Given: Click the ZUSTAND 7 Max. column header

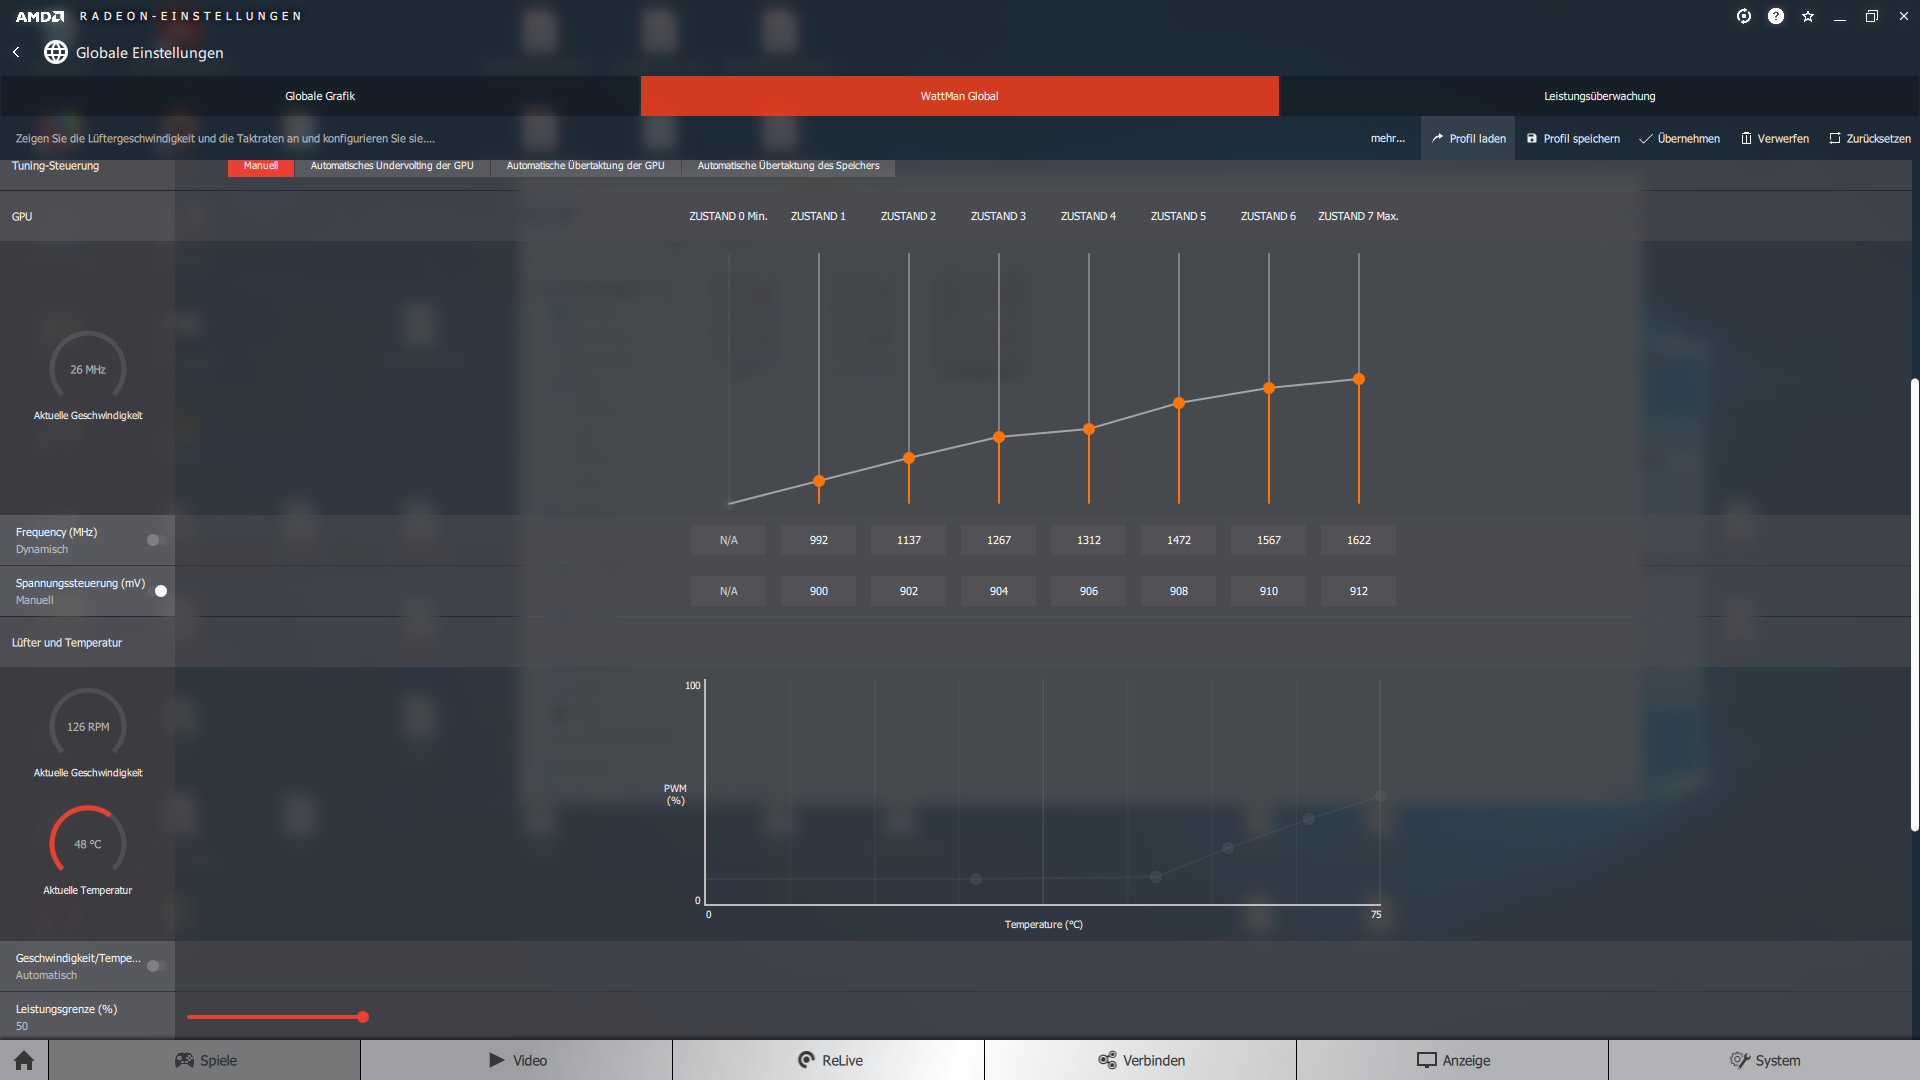Looking at the screenshot, I should 1358,216.
